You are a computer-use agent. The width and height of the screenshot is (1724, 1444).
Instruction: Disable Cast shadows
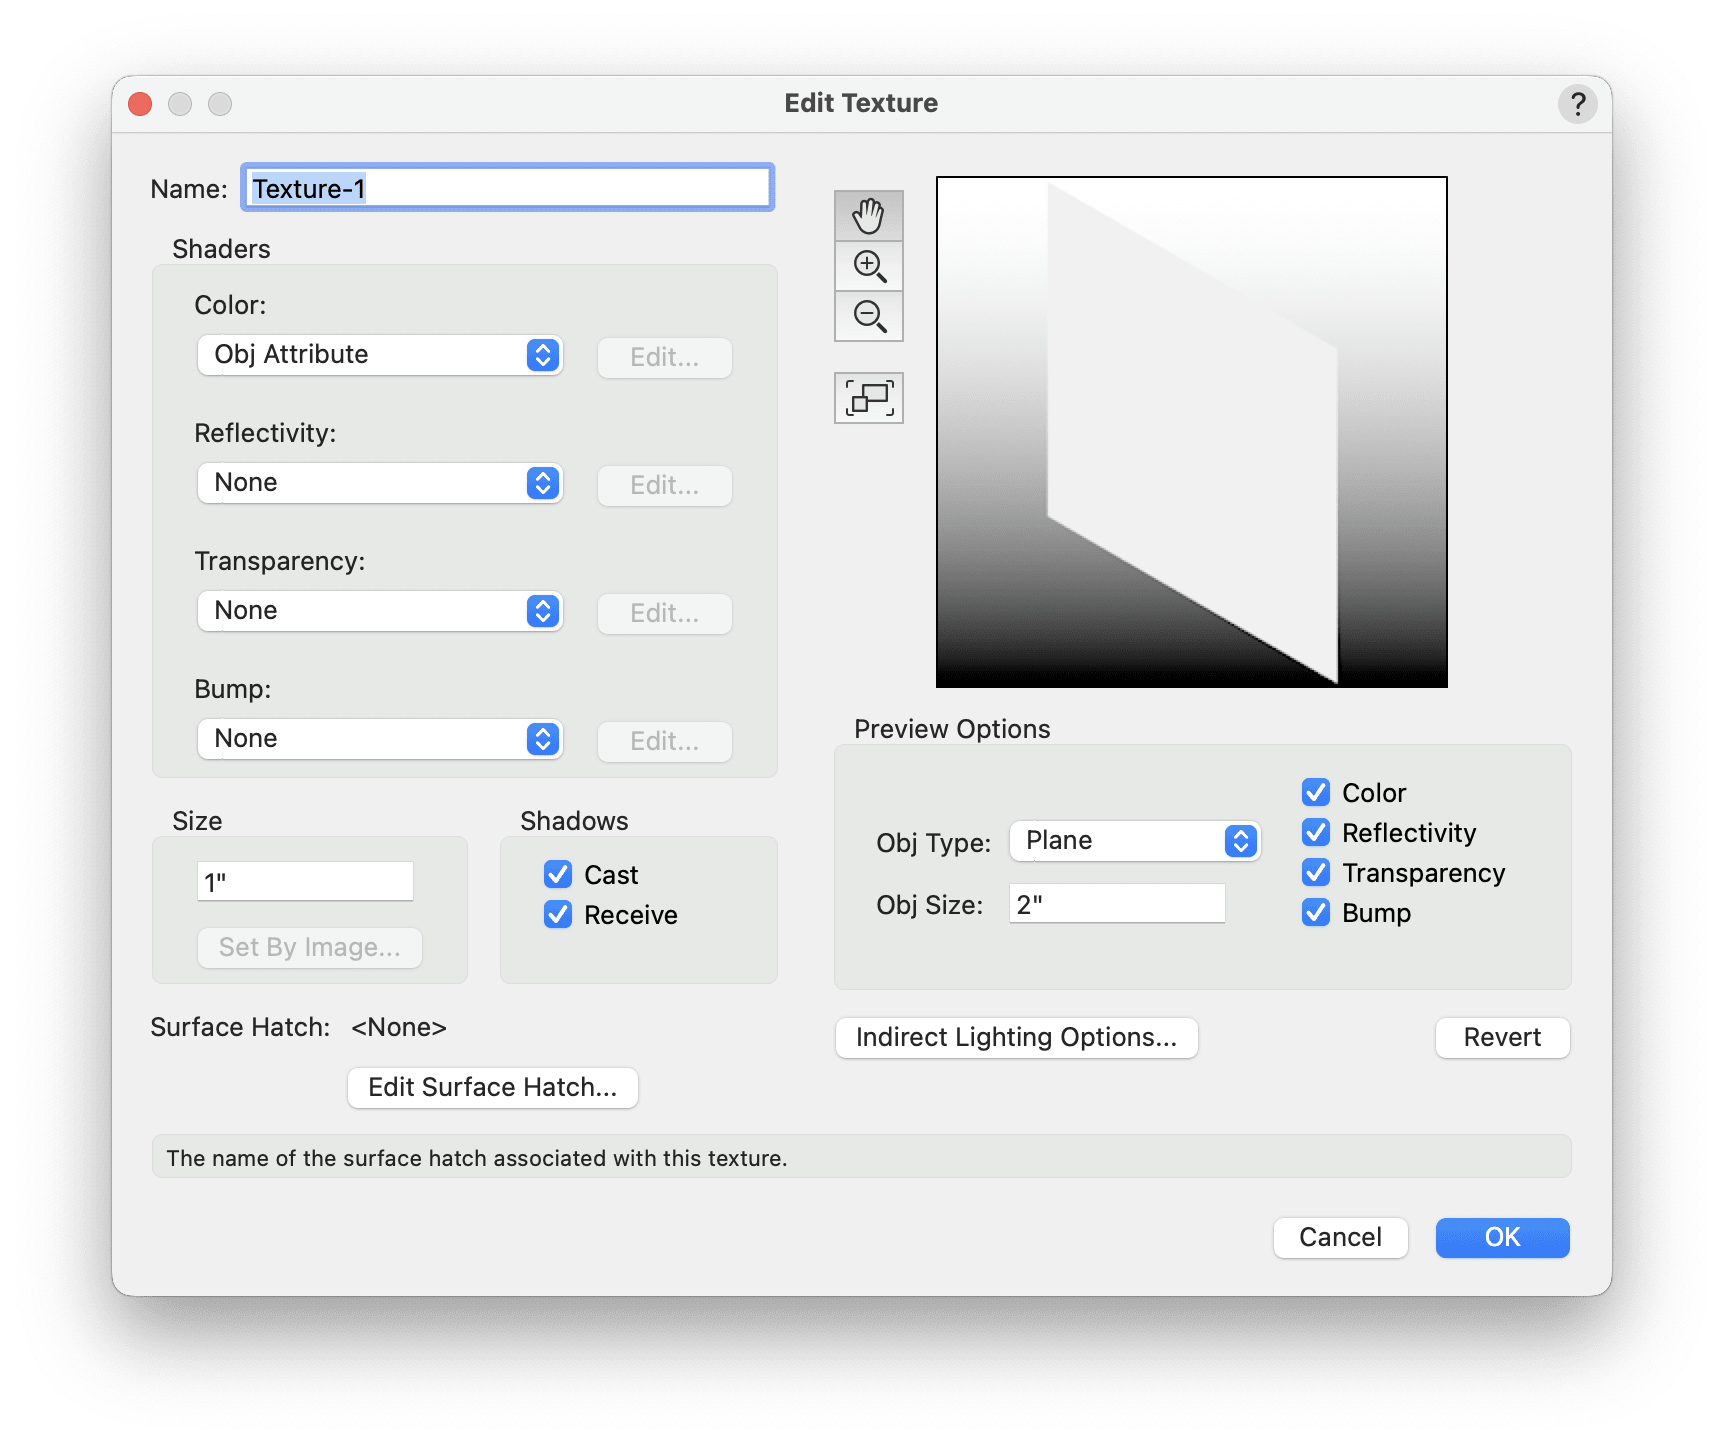(558, 874)
